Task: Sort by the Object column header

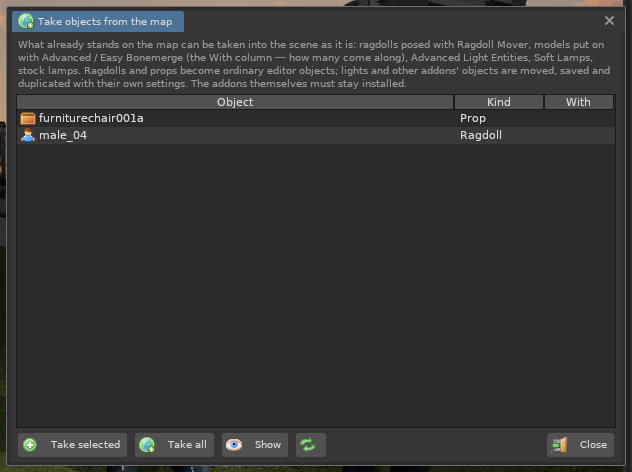Action: (235, 102)
